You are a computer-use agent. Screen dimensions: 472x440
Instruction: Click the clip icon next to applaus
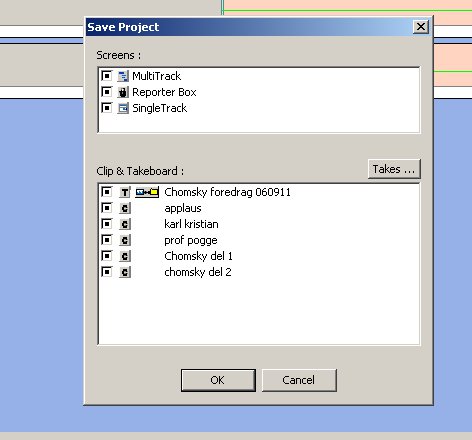pos(125,208)
